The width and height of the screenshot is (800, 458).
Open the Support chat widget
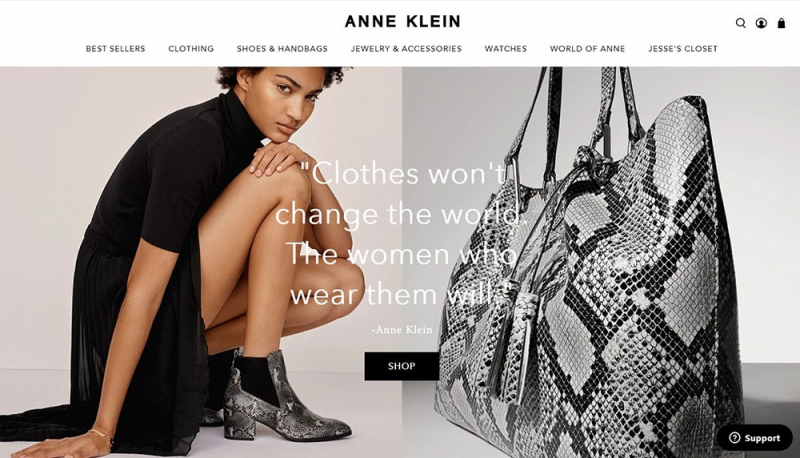[x=755, y=438]
